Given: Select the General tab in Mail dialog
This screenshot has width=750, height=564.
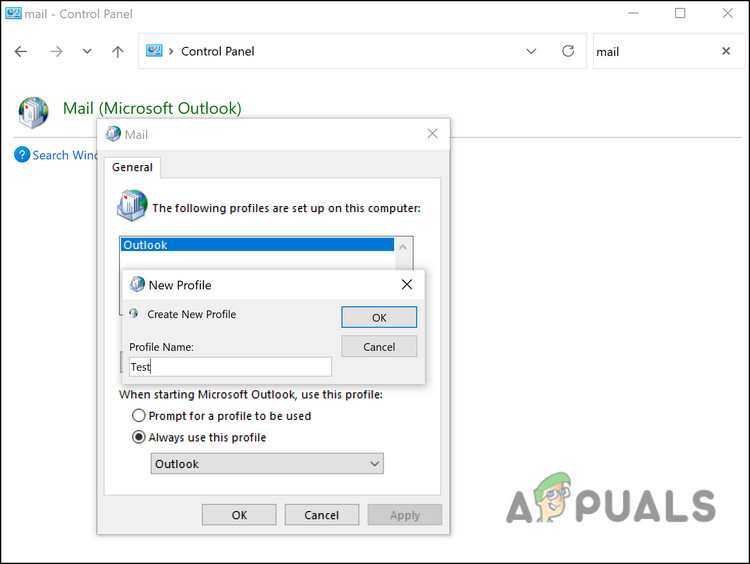Looking at the screenshot, I should click(x=132, y=167).
